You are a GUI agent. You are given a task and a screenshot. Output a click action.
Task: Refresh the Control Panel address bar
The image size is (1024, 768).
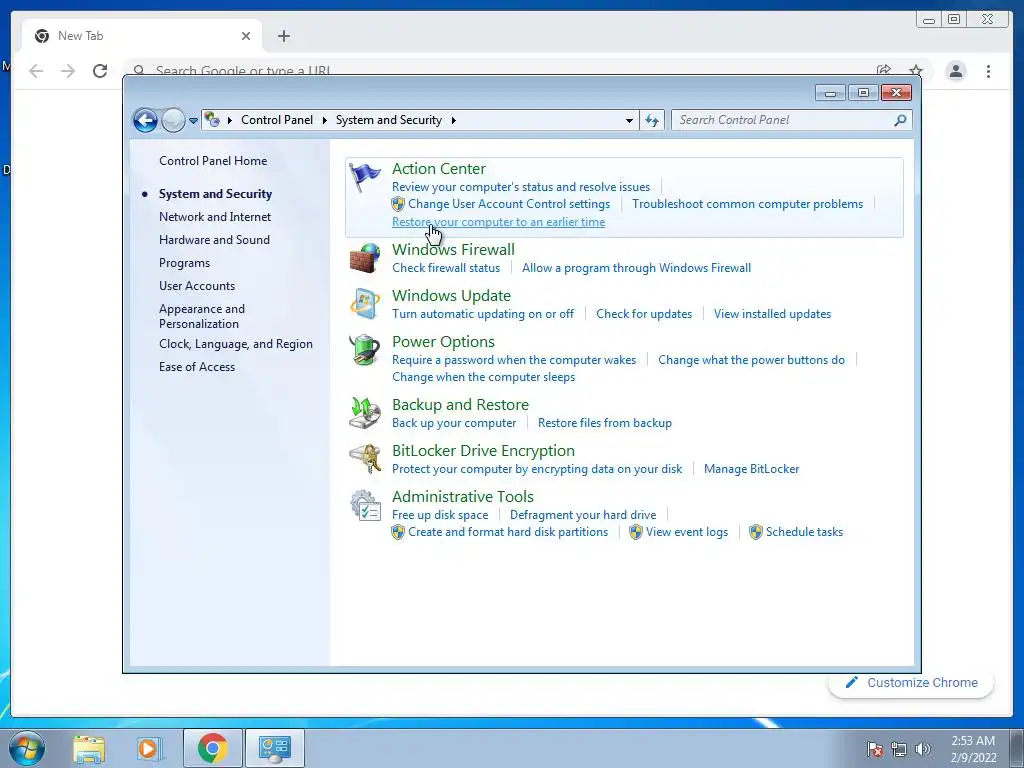click(x=652, y=120)
